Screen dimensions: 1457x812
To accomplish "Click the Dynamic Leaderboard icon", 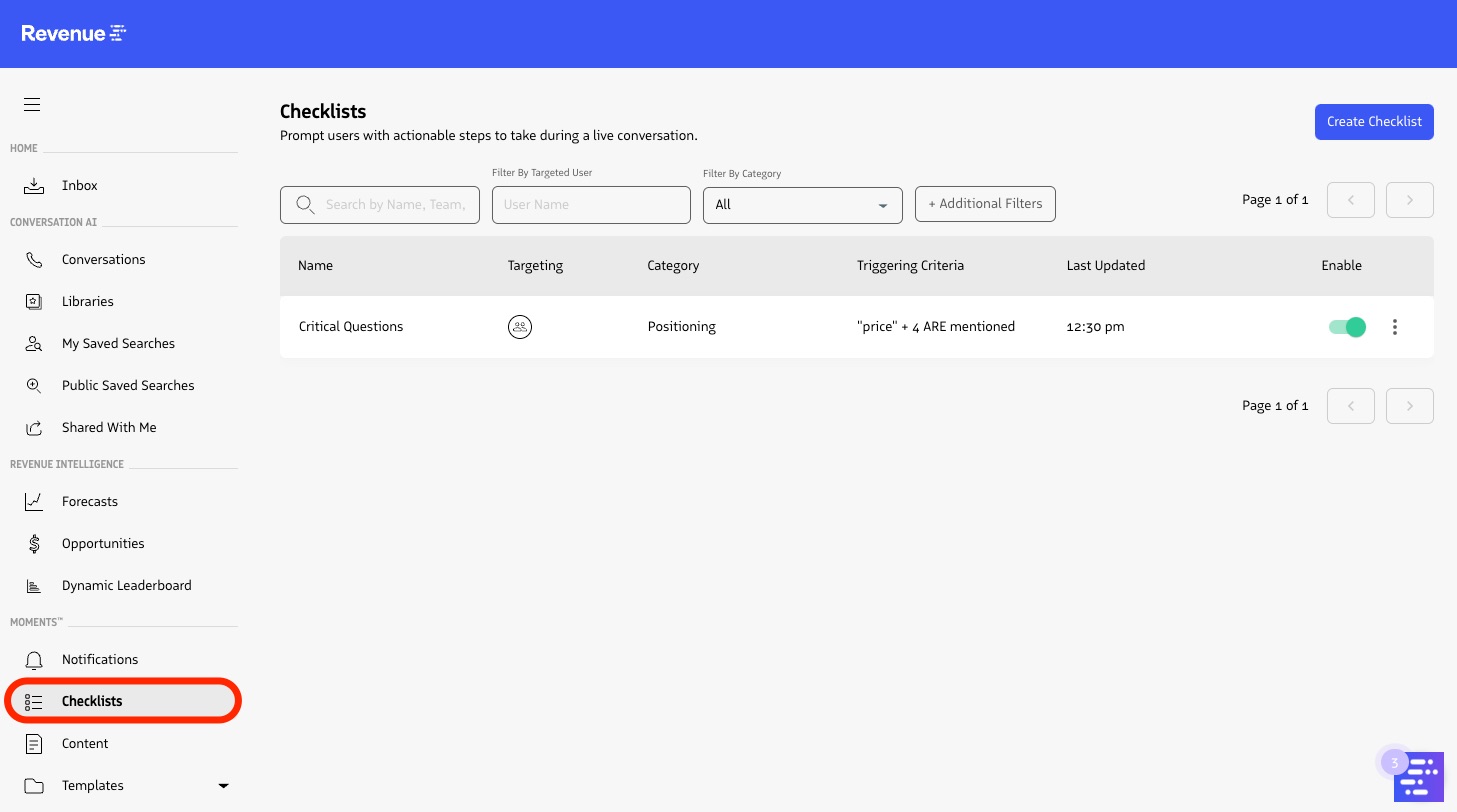I will click(34, 585).
